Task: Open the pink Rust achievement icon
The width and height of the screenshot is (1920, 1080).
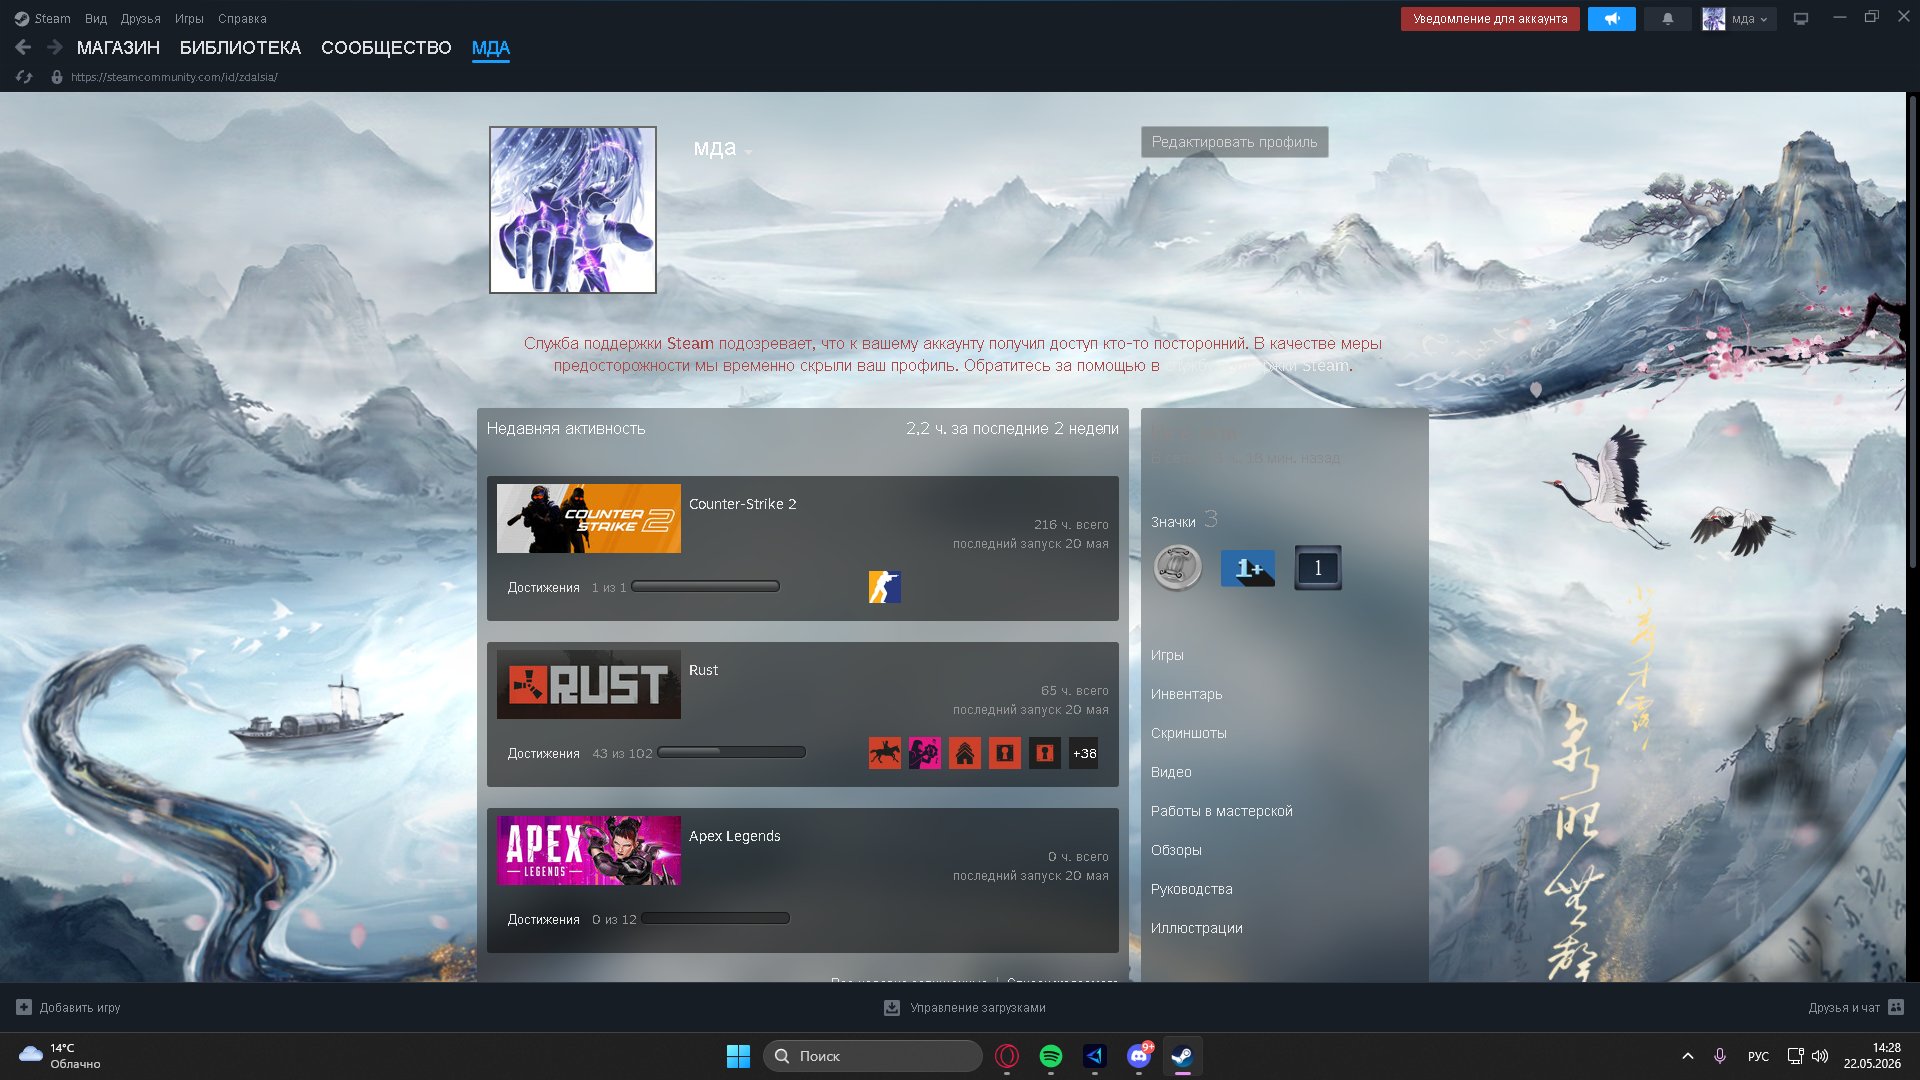Action: (925, 753)
